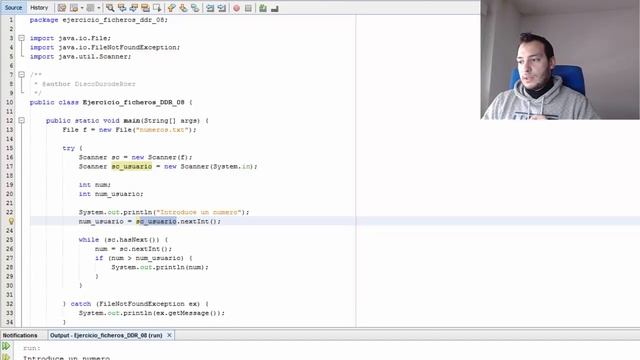Open the Forward icon dropdown arrow
This screenshot has width=640, height=360.
98,8
